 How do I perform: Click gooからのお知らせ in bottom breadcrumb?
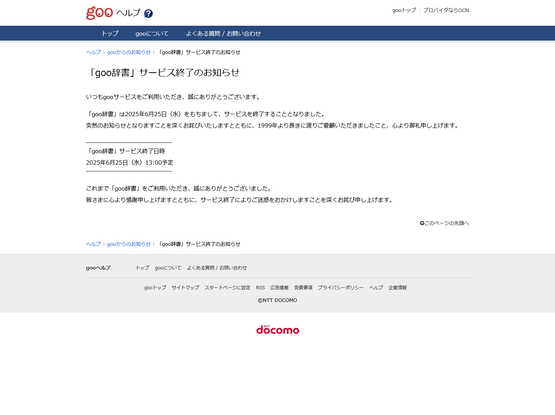129,244
